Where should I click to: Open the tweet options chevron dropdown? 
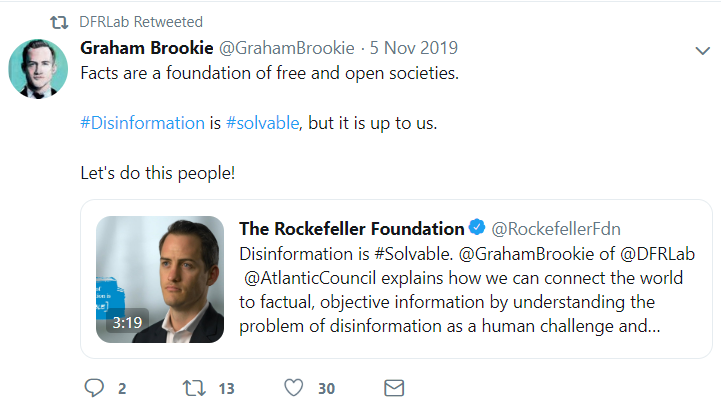[x=702, y=50]
